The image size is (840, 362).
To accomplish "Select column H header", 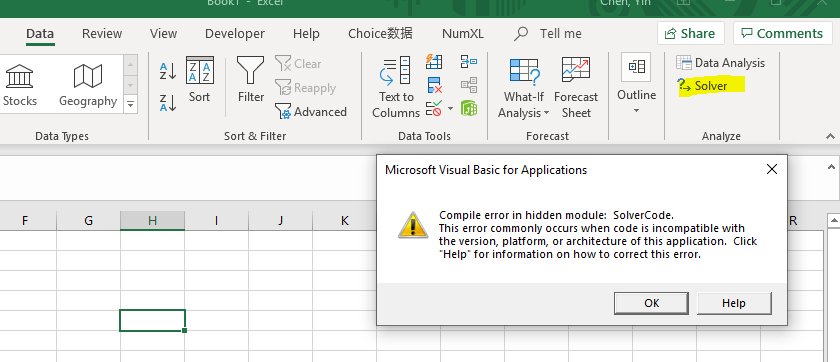I will point(152,221).
